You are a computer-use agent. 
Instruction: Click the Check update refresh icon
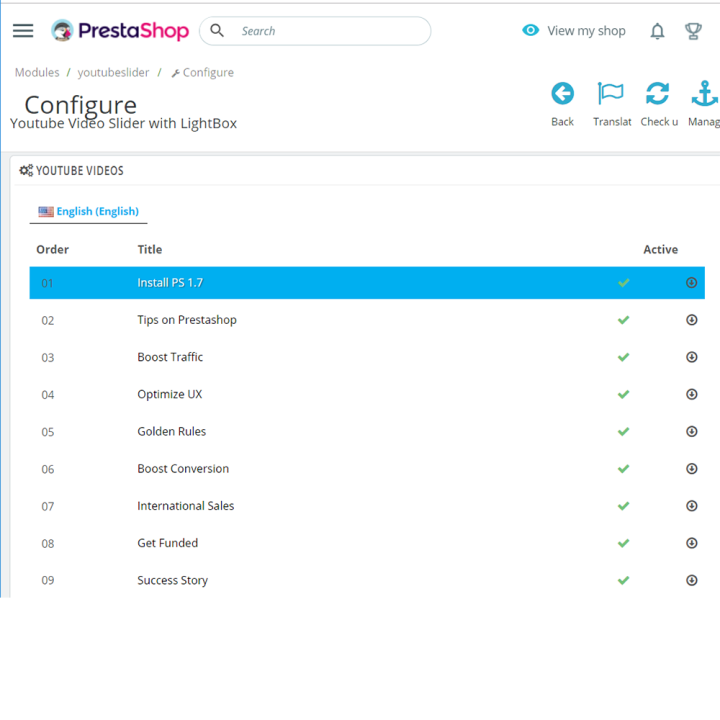(x=658, y=94)
